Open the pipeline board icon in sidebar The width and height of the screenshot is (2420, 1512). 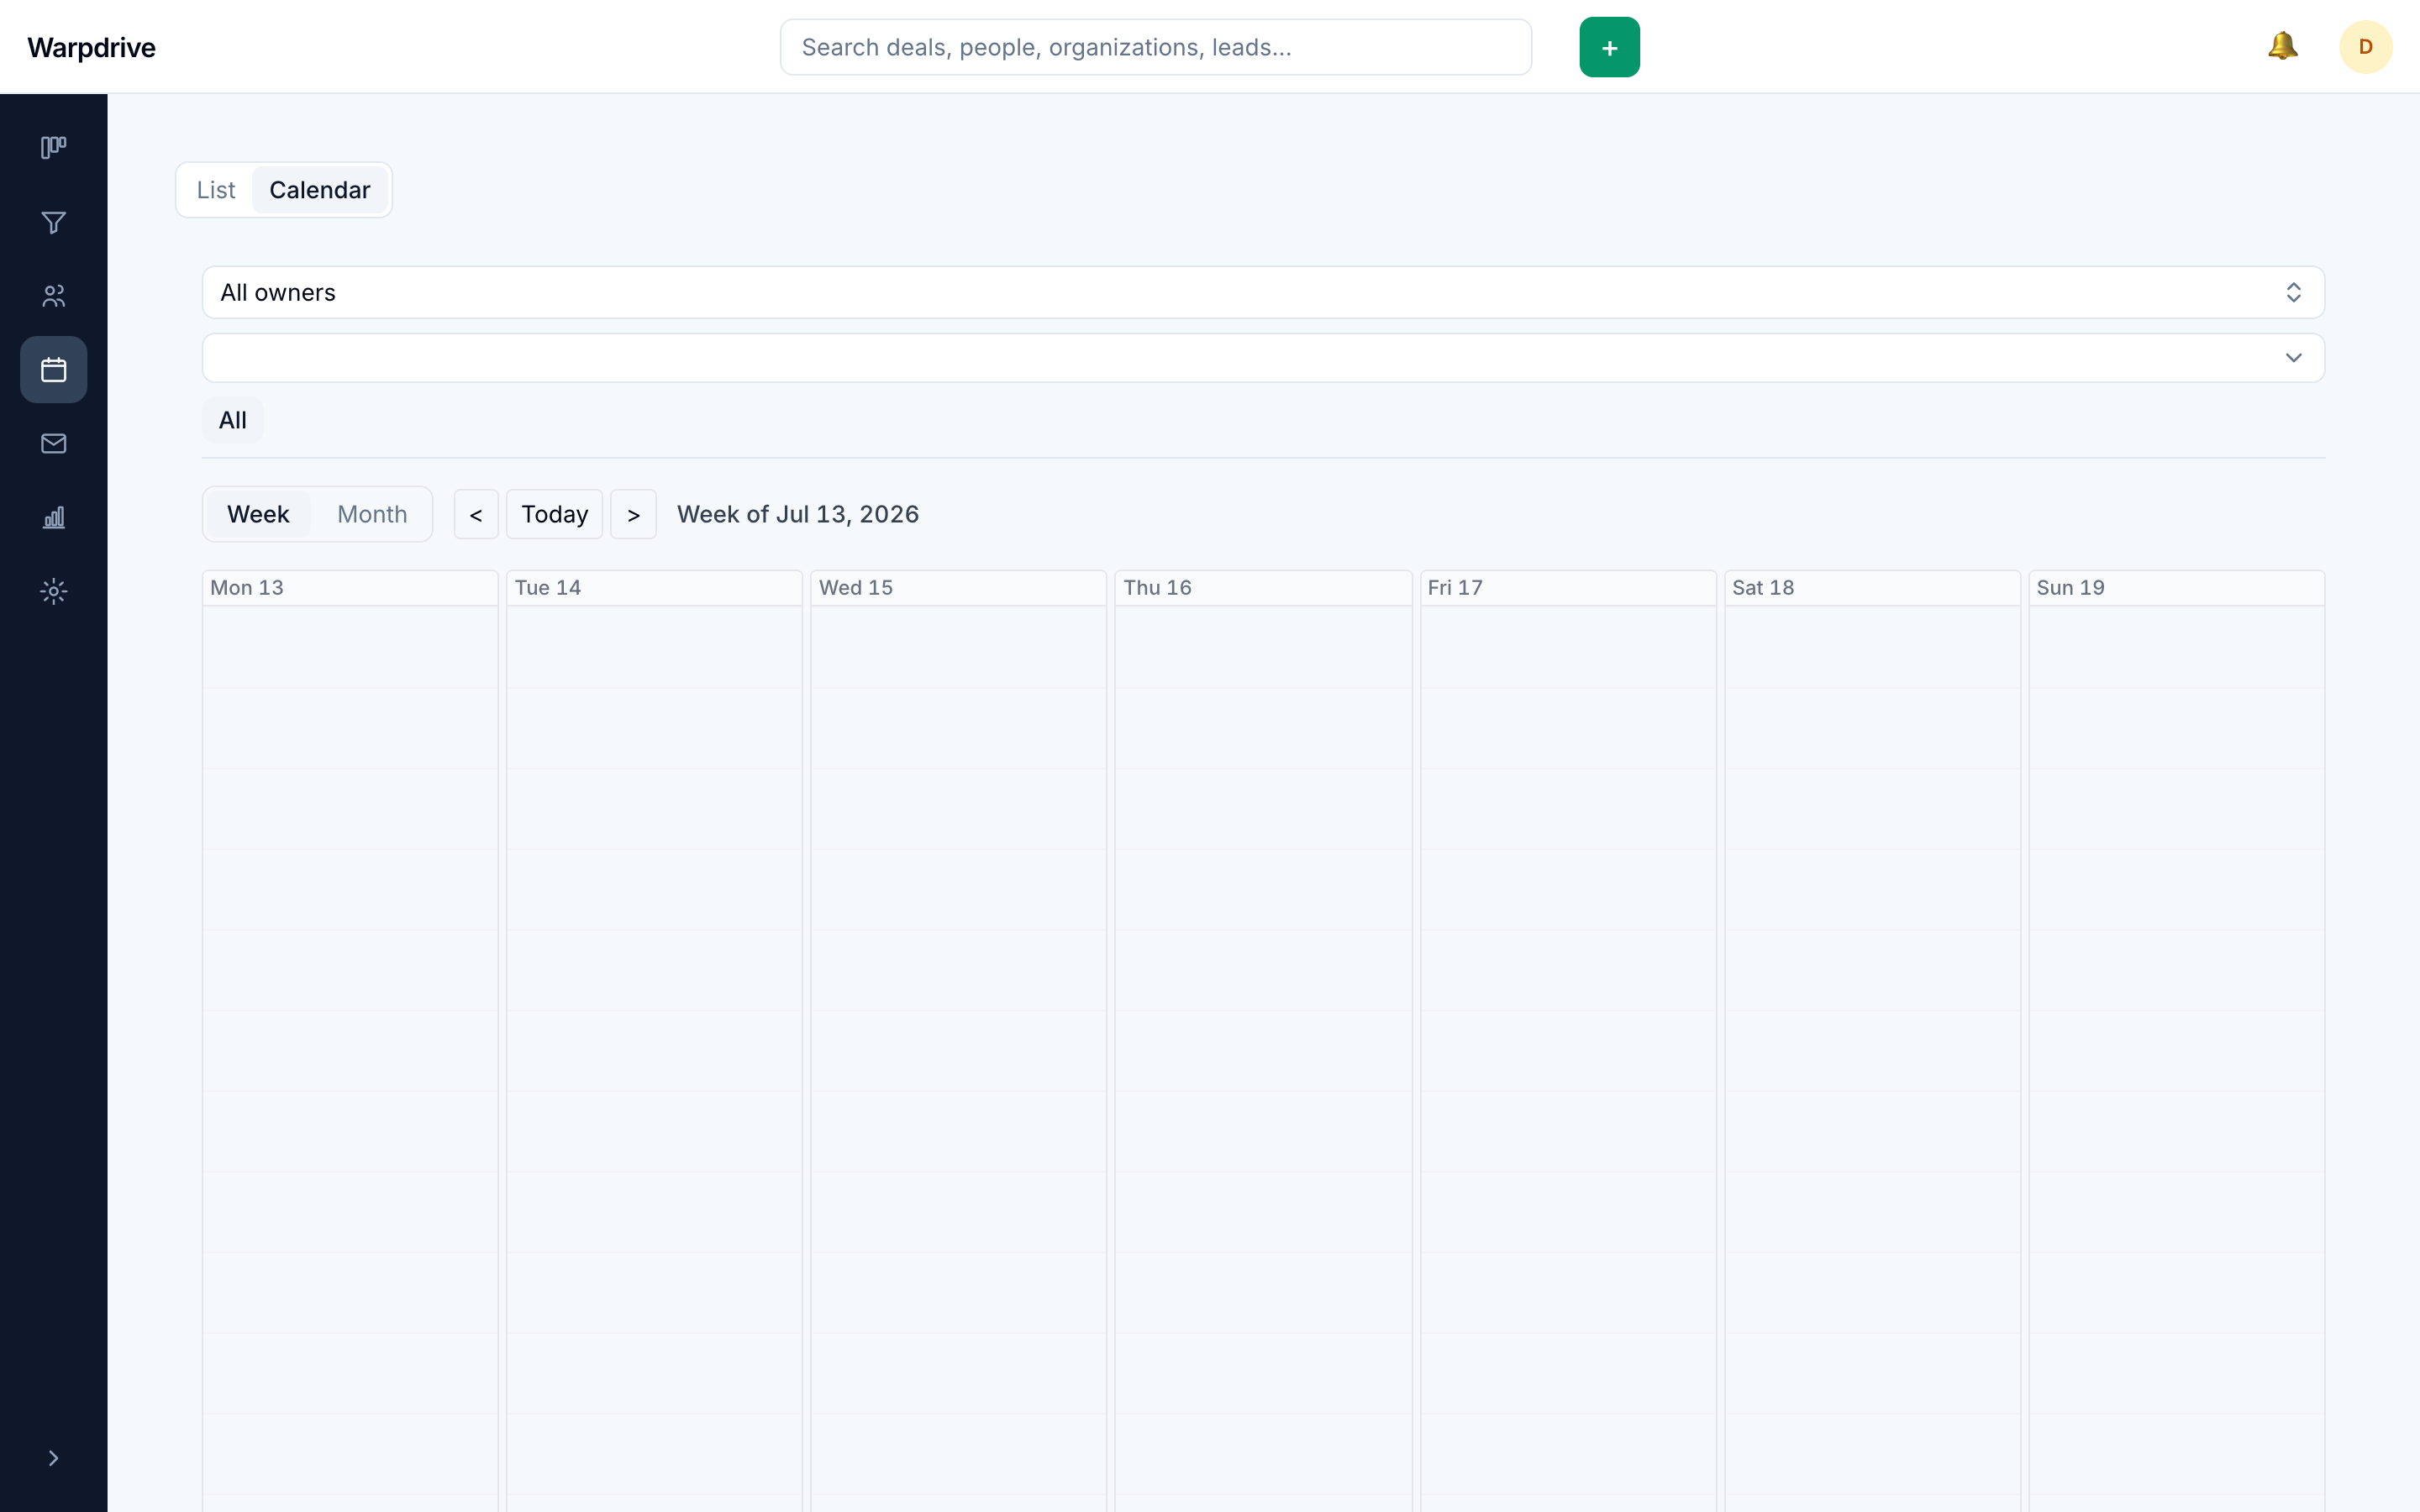54,148
